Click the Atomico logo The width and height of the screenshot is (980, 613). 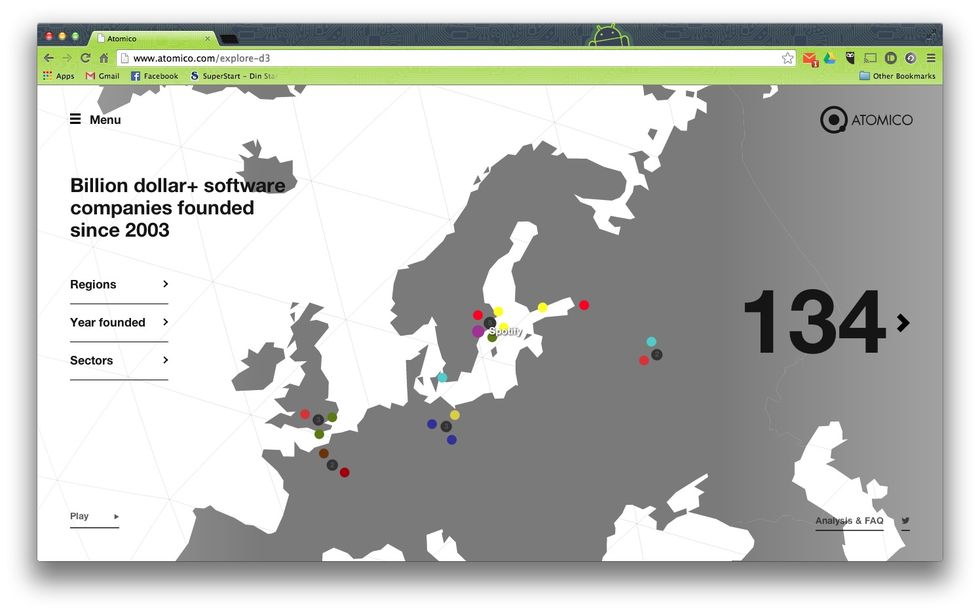tap(866, 120)
